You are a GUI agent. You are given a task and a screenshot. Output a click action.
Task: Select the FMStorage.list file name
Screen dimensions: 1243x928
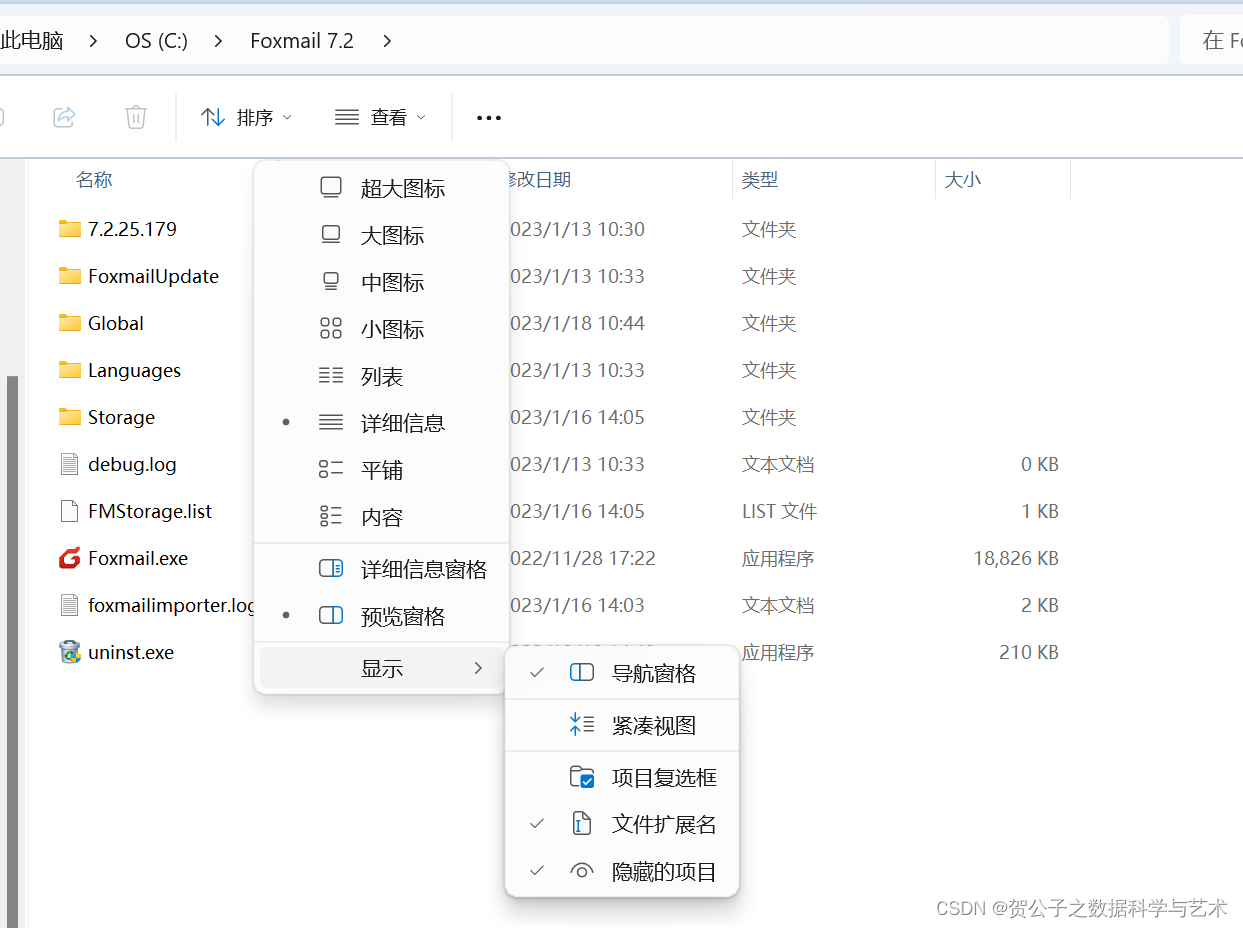(x=150, y=511)
